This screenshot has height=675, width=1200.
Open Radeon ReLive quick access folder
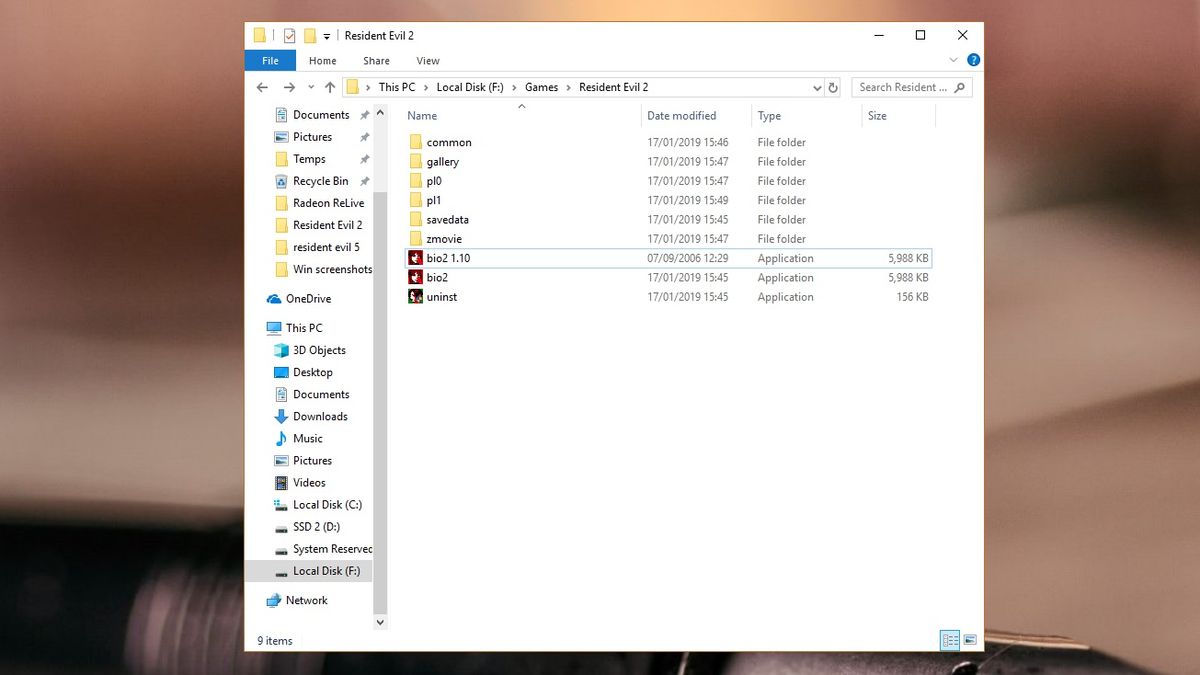[319, 203]
